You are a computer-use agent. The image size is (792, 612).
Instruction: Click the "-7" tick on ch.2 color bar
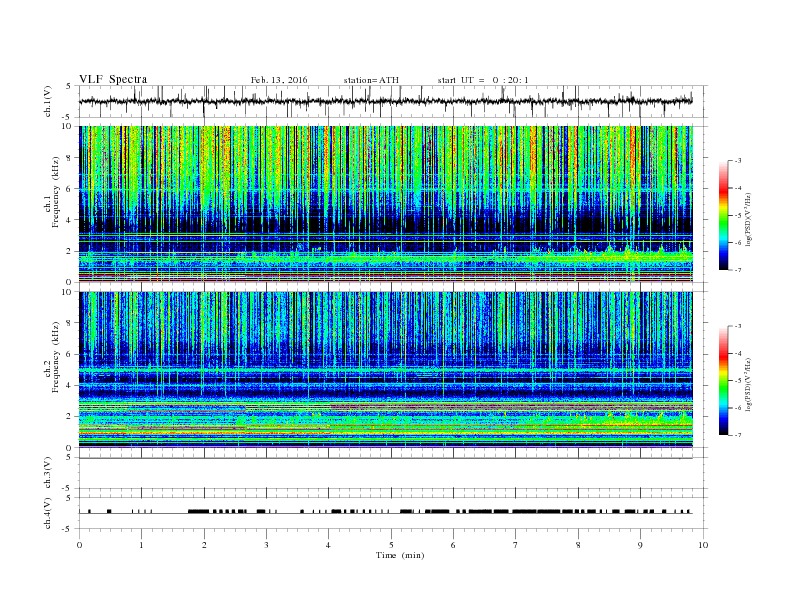pos(737,435)
